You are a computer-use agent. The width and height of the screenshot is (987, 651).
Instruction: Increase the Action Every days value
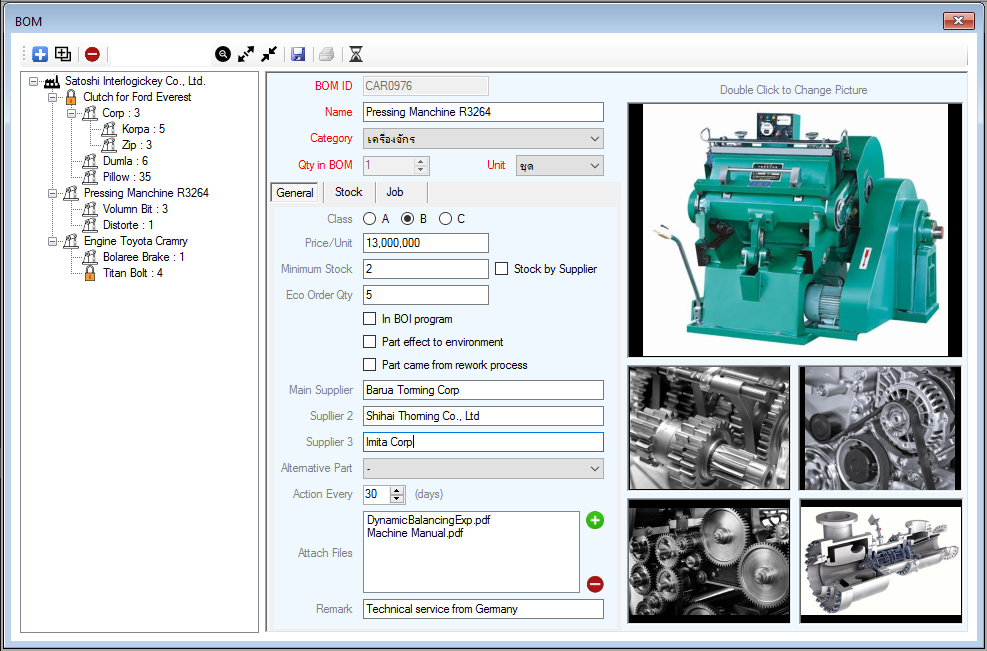click(x=397, y=490)
